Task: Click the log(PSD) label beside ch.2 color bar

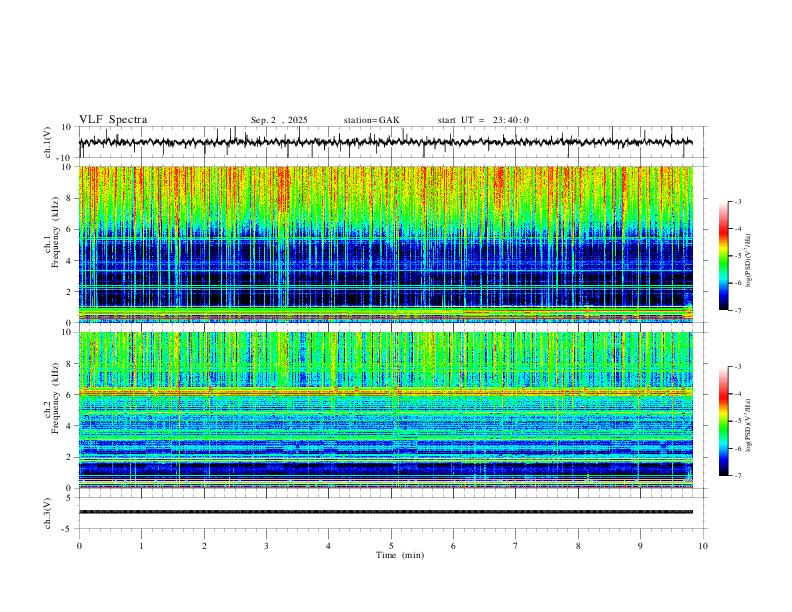Action: (748, 425)
